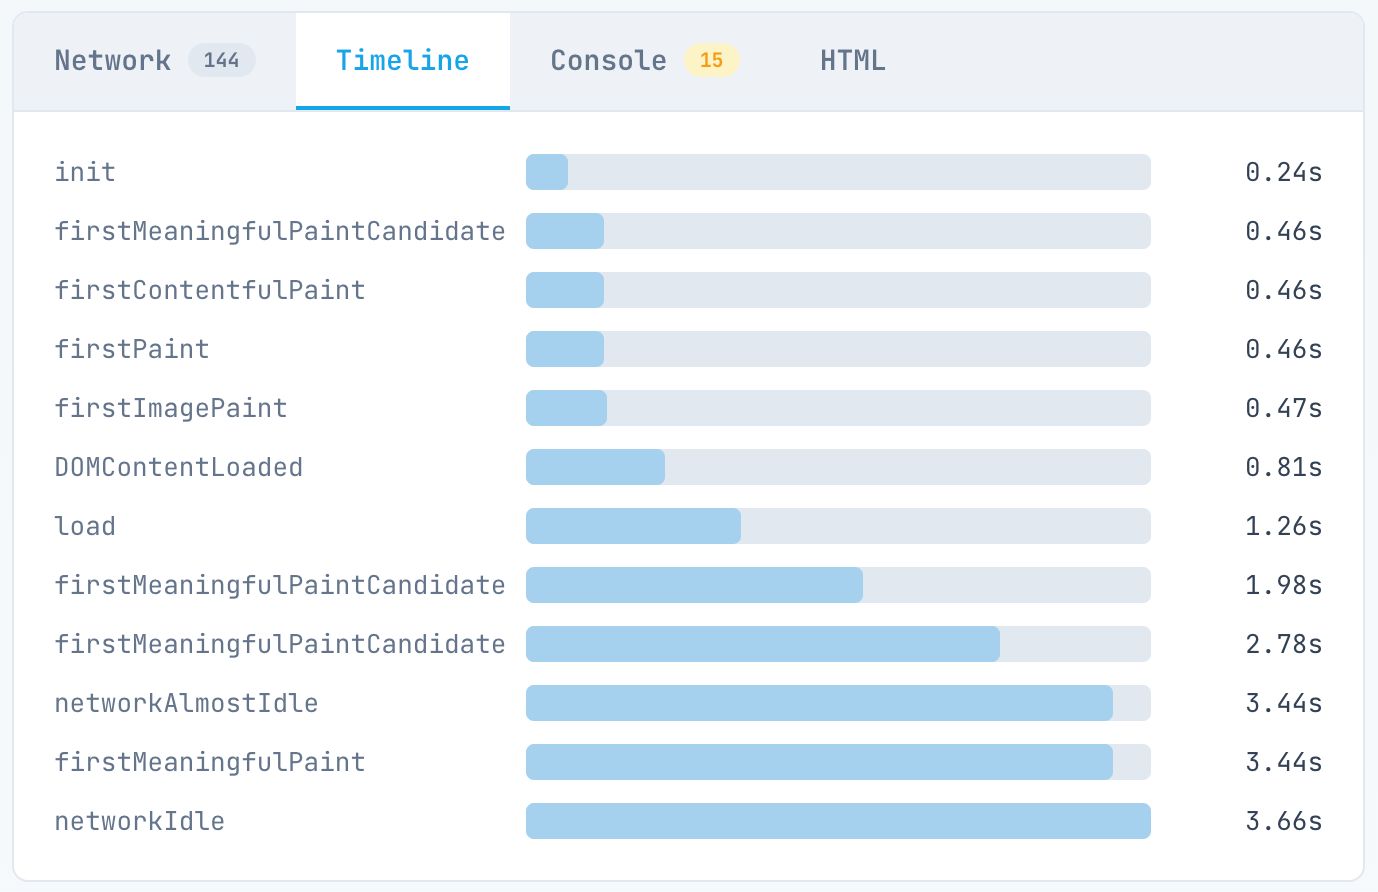Click the networkIdle full-length bar
Screen dimensions: 1378x892
click(838, 821)
